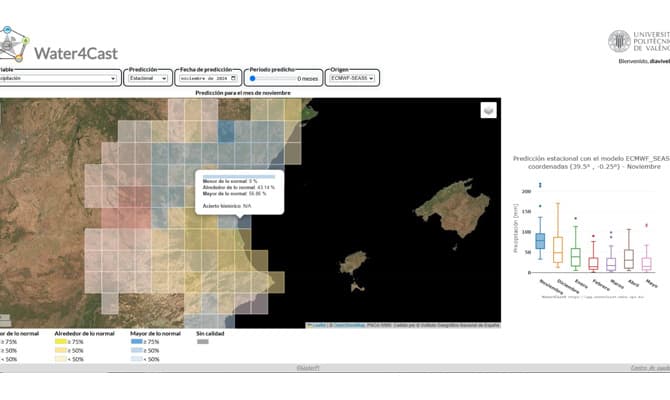Expand the Variable dropdown

click(x=58, y=78)
